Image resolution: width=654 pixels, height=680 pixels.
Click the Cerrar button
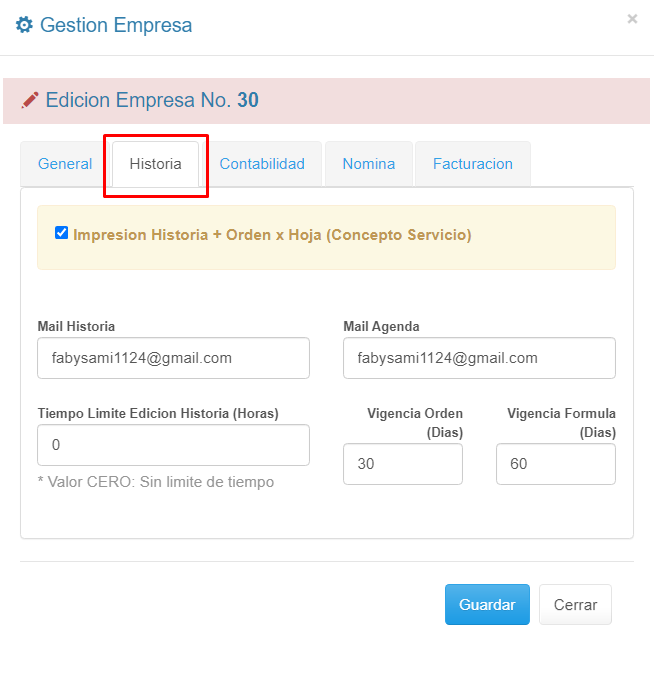(x=575, y=605)
